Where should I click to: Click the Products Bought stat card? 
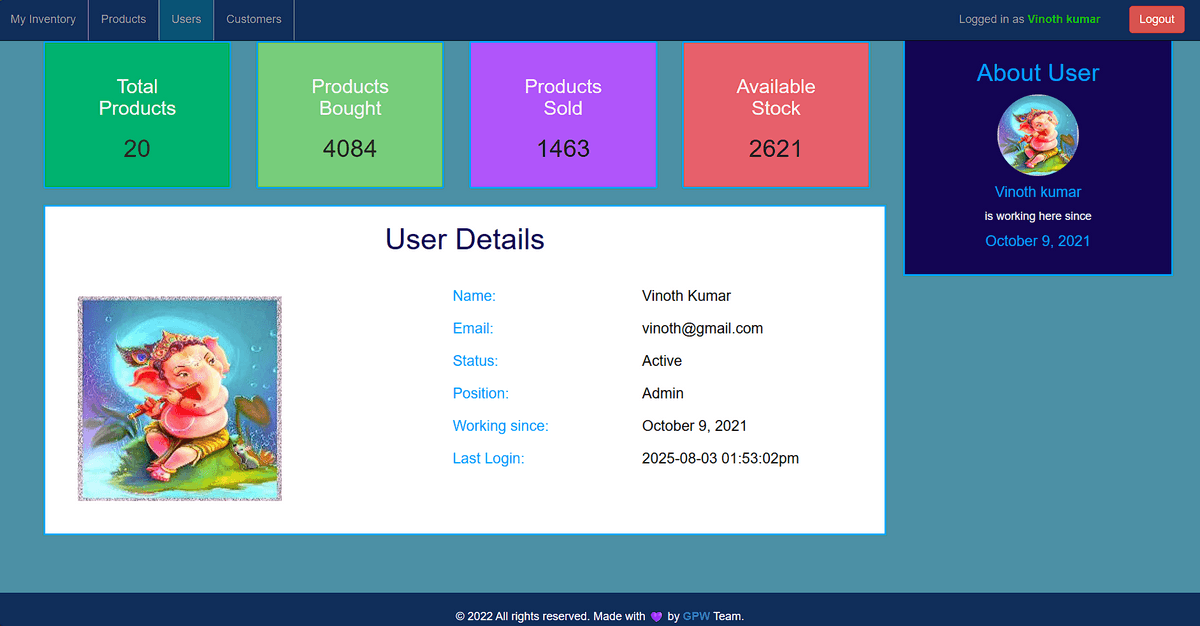[350, 115]
